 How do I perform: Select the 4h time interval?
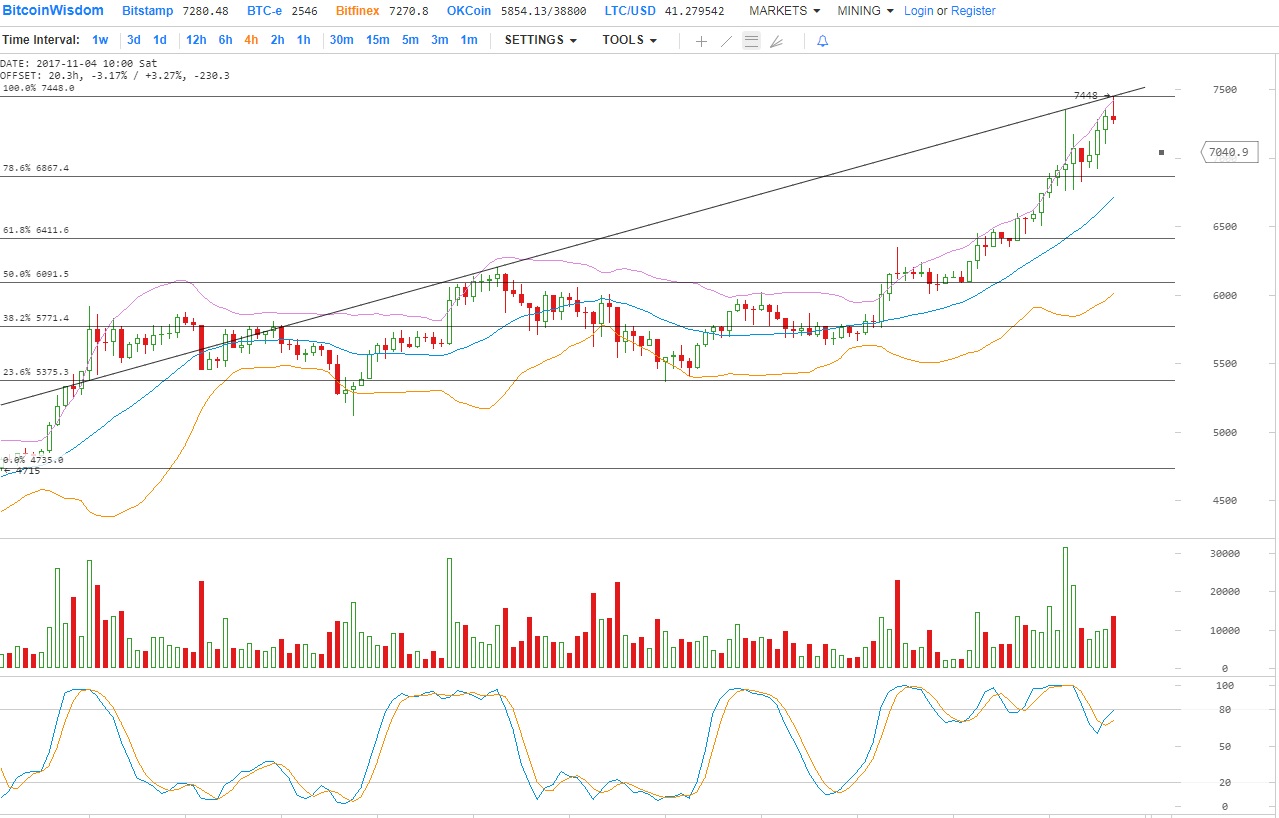(x=251, y=40)
